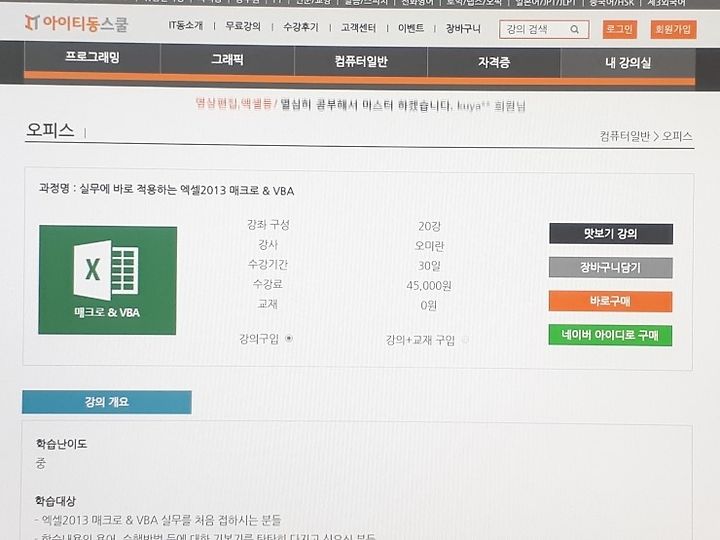Open the 무료강의 menu
The height and width of the screenshot is (540, 720).
[243, 26]
